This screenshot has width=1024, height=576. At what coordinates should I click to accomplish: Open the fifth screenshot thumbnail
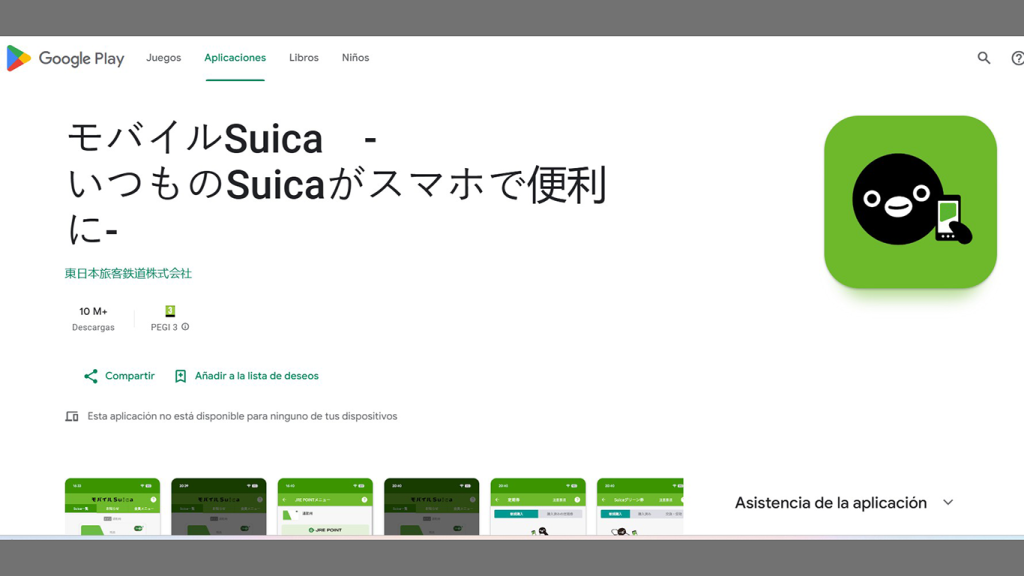coord(538,507)
